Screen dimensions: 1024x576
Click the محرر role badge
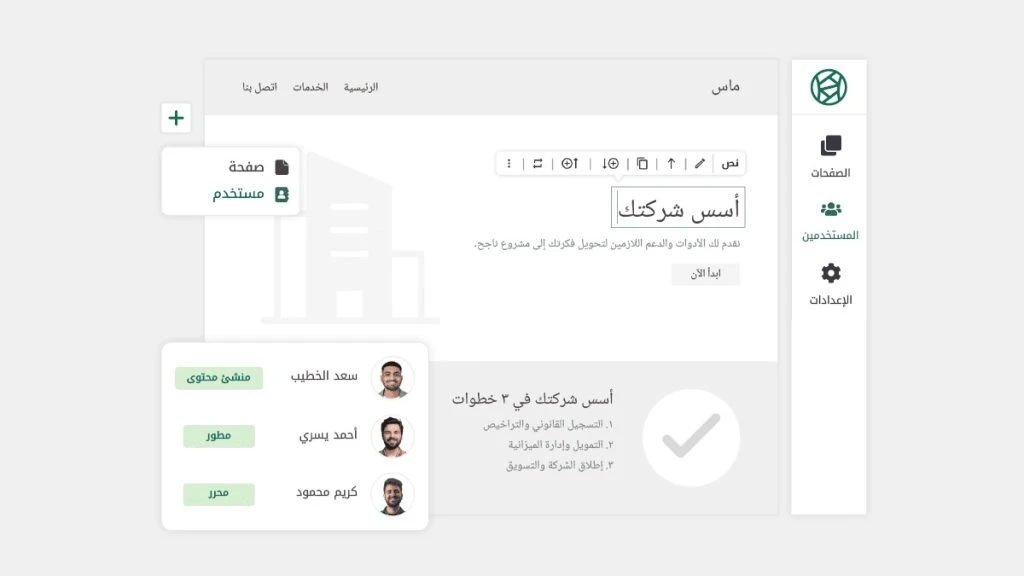(x=219, y=494)
